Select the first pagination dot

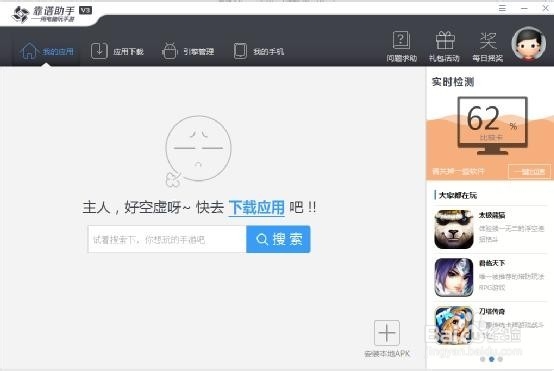pos(483,359)
